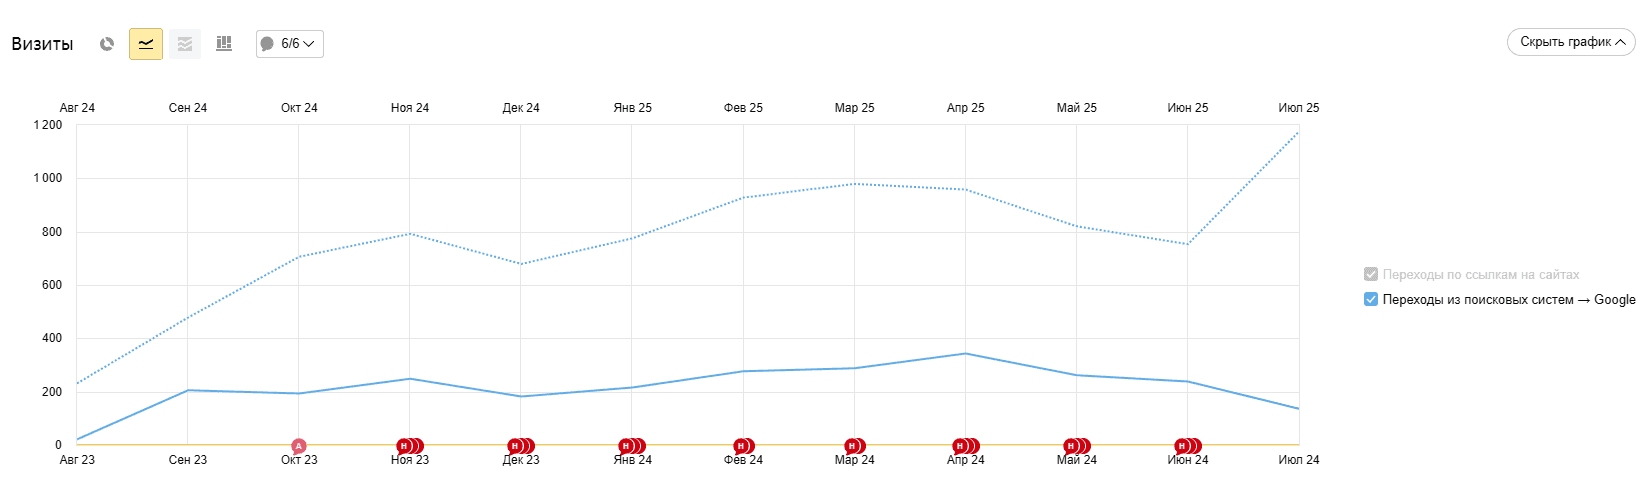Screen dimensions: 1648x488
Task: Click the 'H' note marker at Мар 24
Action: coord(852,446)
